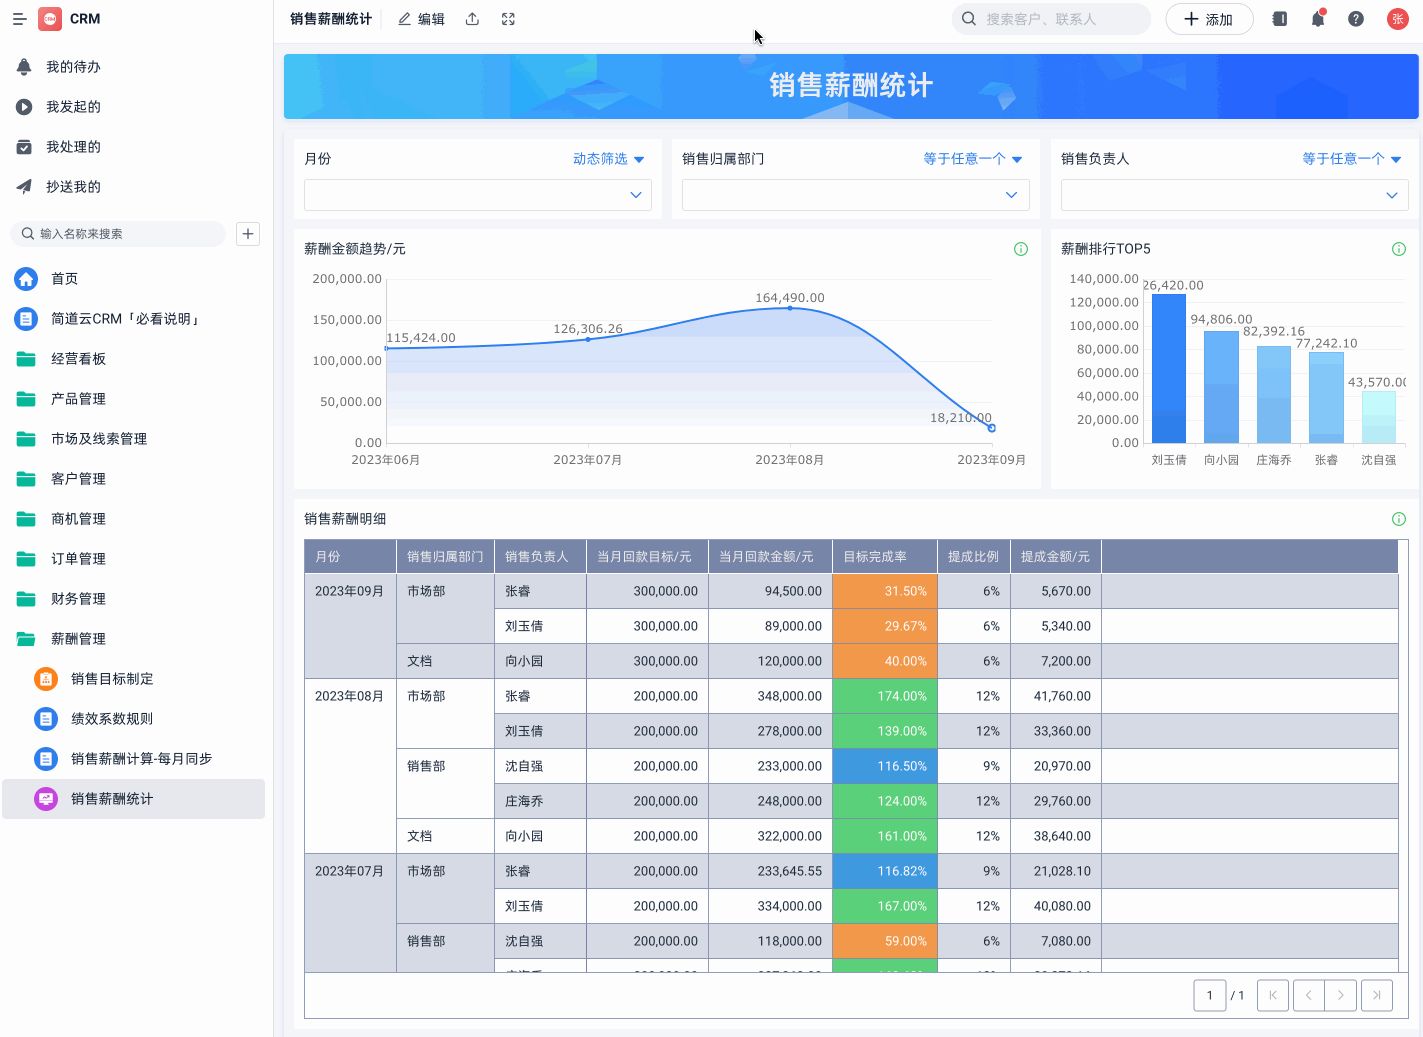Open notifications bell in top bar
The width and height of the screenshot is (1423, 1037).
[1318, 19]
